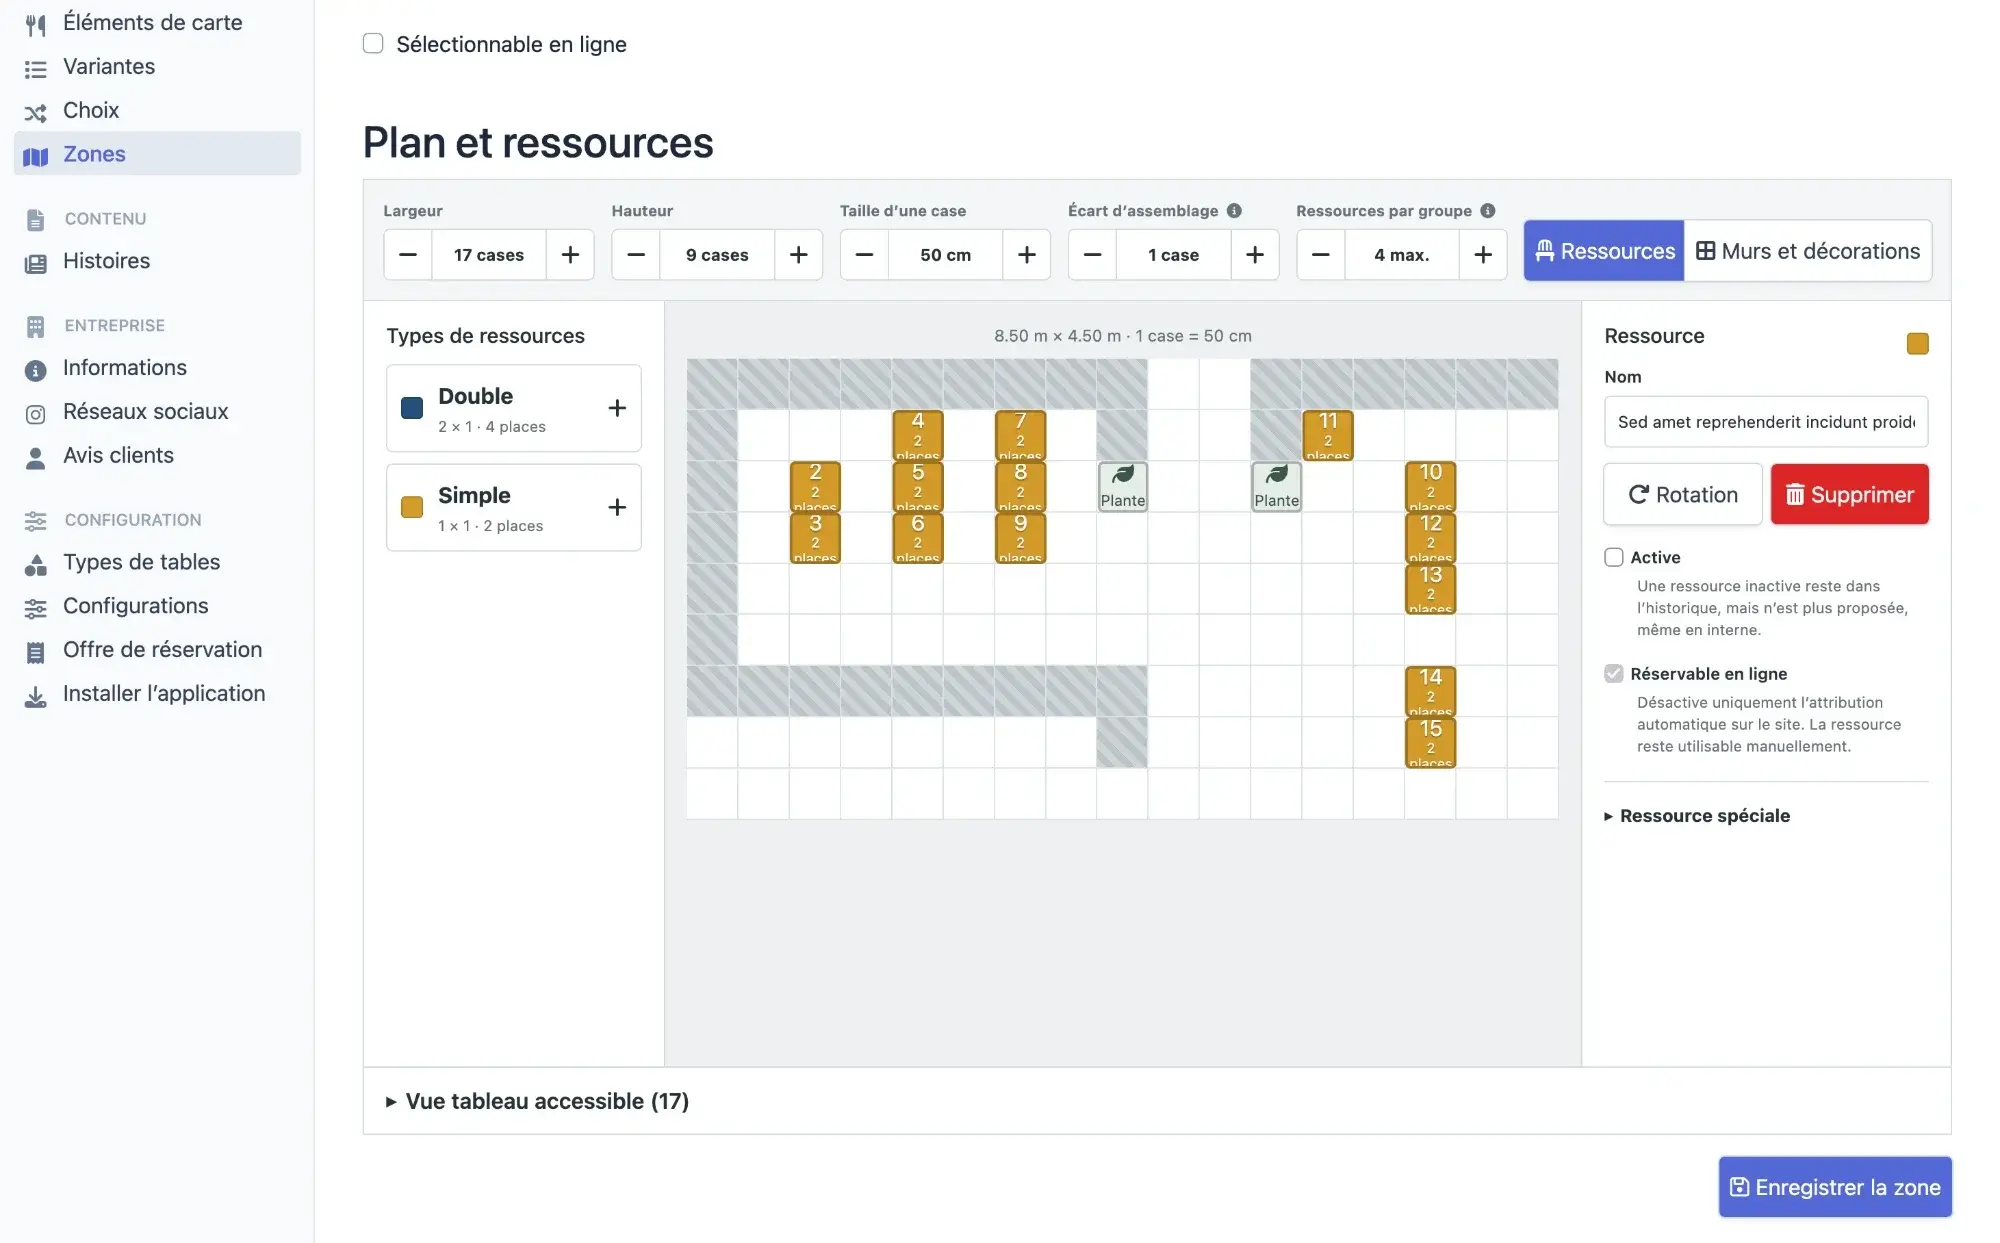Image resolution: width=2000 pixels, height=1243 pixels.
Task: Increase Ressources par groupe with plus
Action: [1483, 255]
